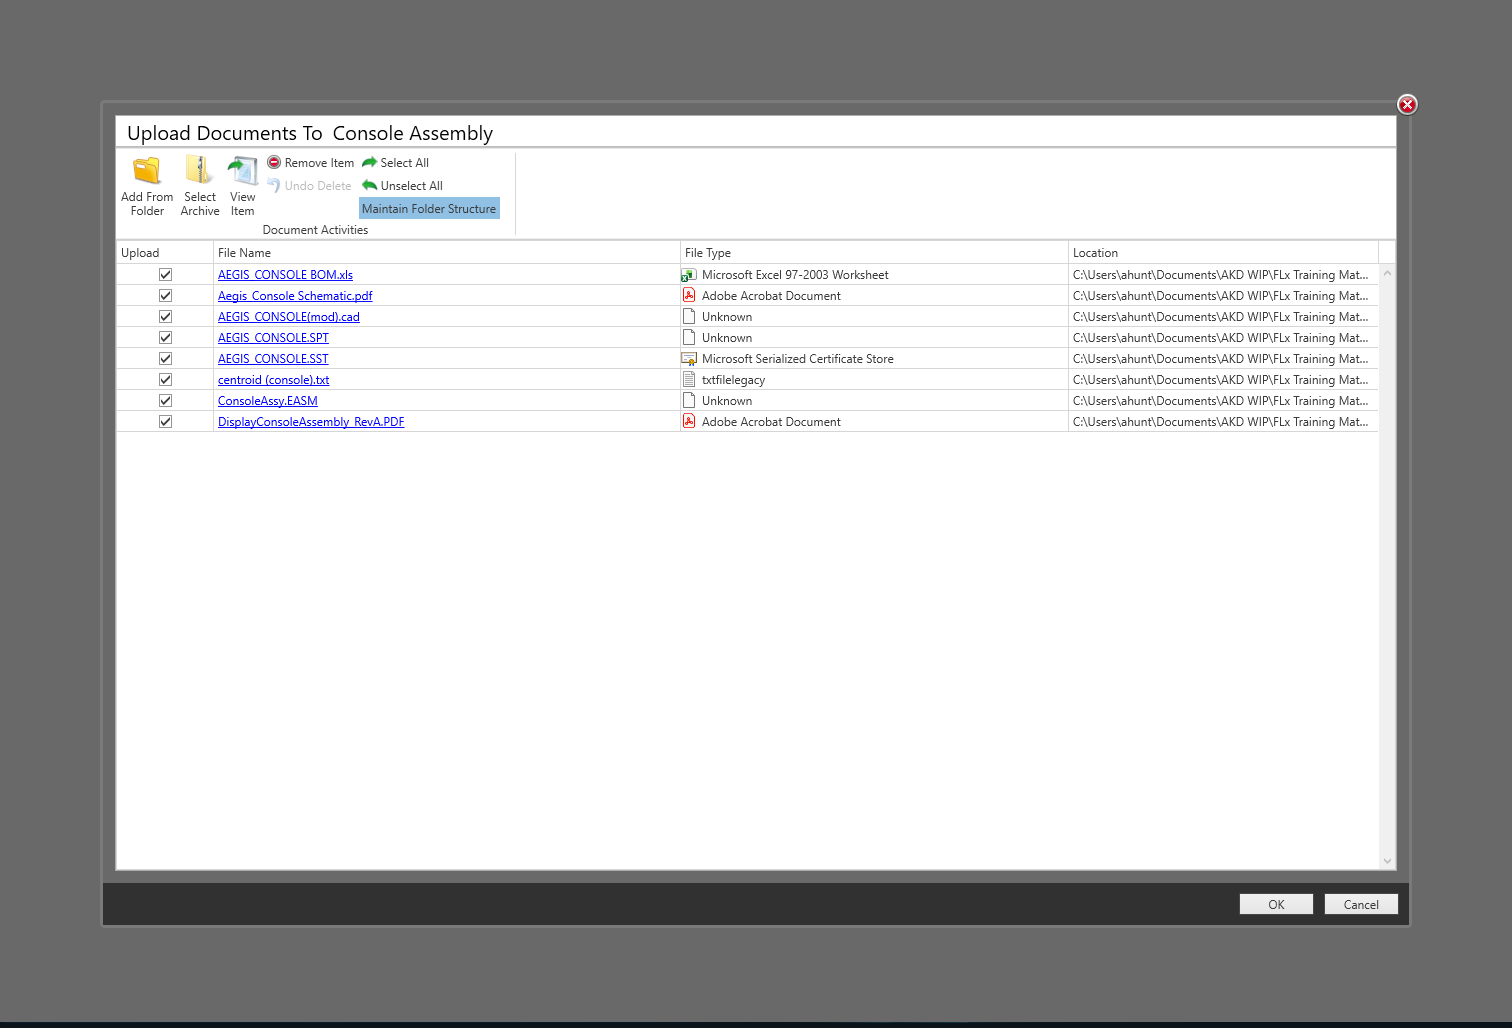Click the Remove Item icon
Viewport: 1512px width, 1028px height.
274,162
